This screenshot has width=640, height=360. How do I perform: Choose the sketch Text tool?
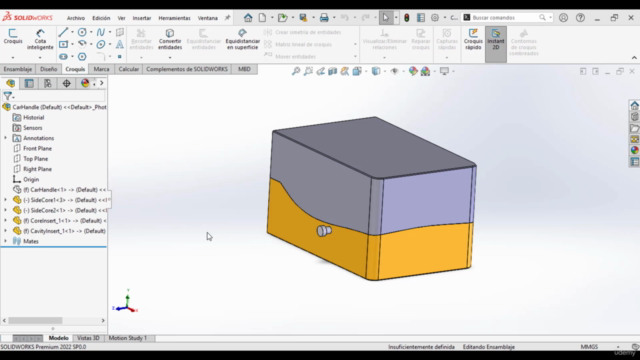(x=120, y=44)
